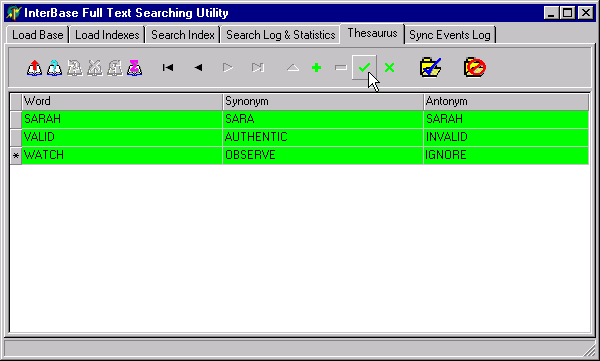Viewport: 600px width, 361px height.
Task: Open the Sync Events Log tab
Action: pos(450,35)
